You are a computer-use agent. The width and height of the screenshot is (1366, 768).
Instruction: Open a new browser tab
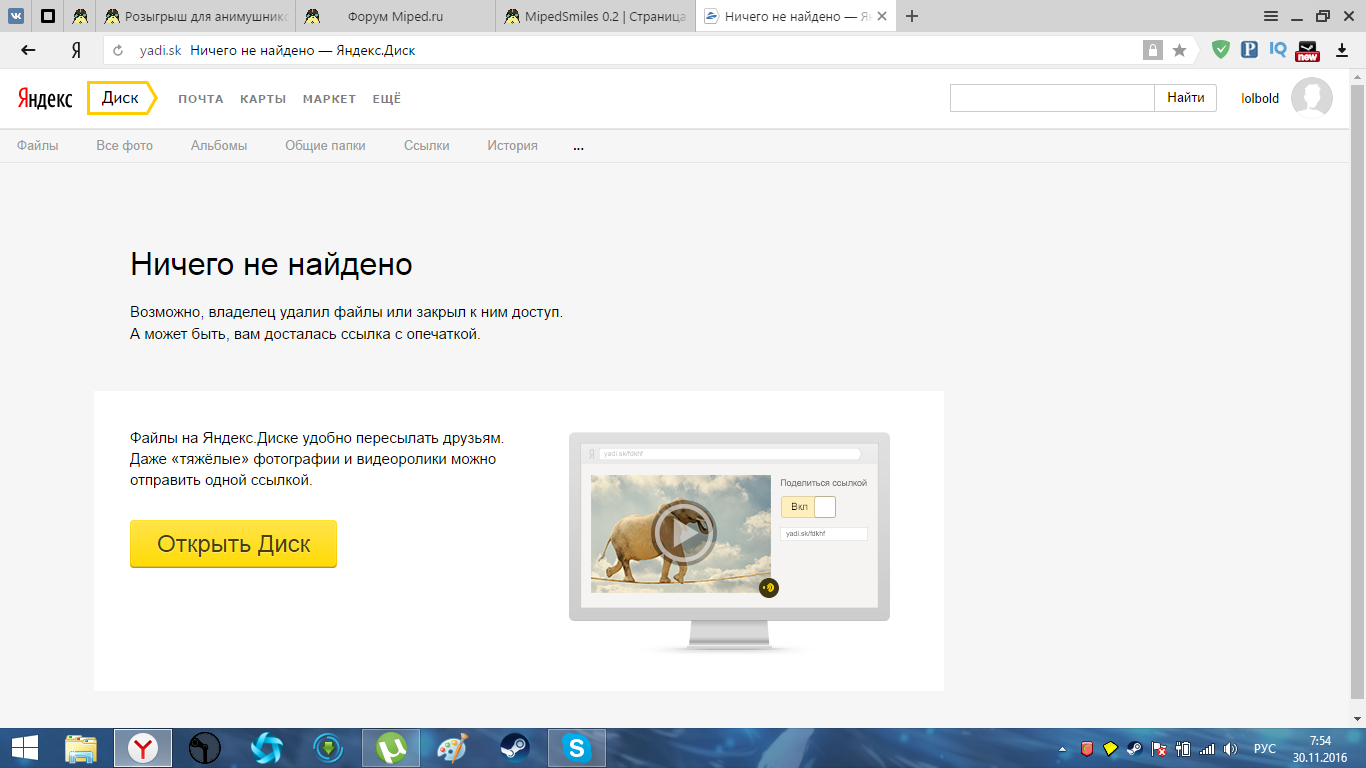click(x=911, y=16)
